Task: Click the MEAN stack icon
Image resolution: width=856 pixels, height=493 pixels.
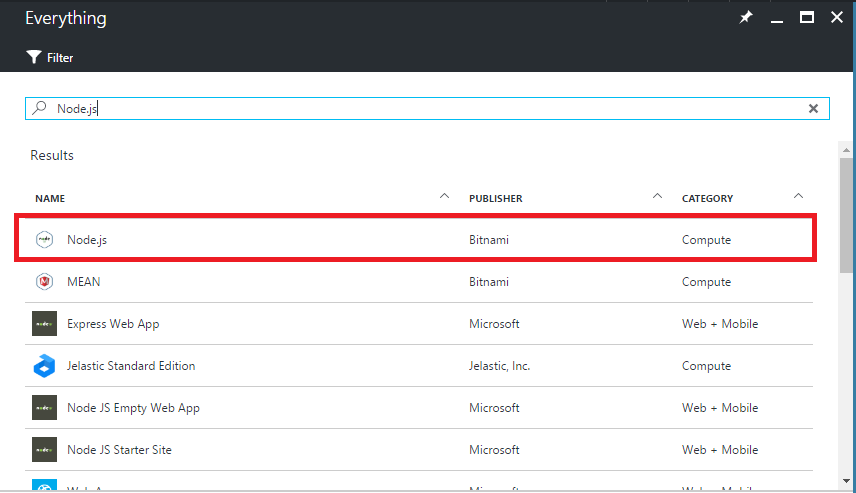Action: coord(44,282)
